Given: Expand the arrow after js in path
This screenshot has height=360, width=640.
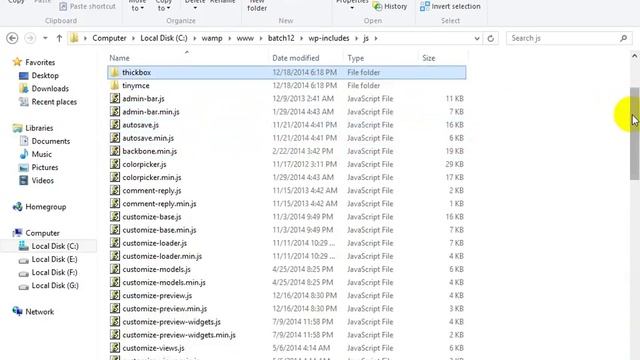Looking at the screenshot, I should point(376,38).
